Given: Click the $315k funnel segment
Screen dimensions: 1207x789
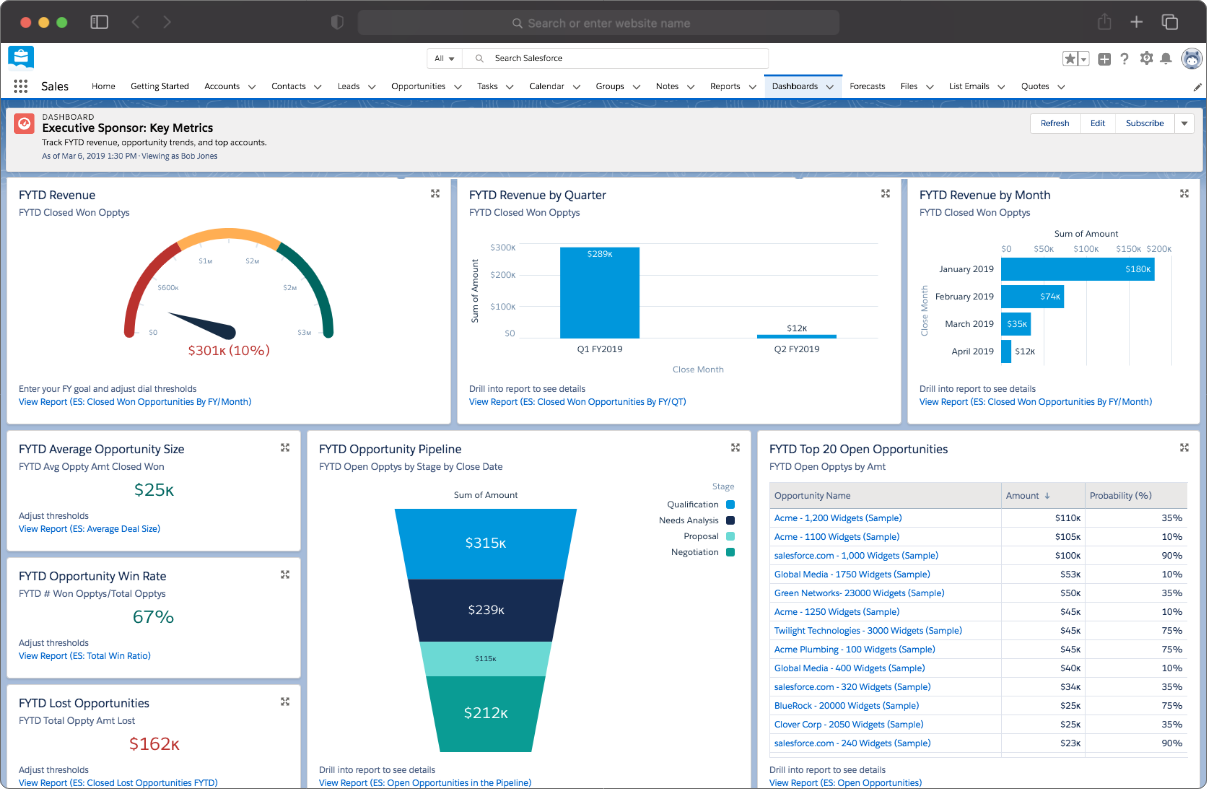Looking at the screenshot, I should (485, 544).
